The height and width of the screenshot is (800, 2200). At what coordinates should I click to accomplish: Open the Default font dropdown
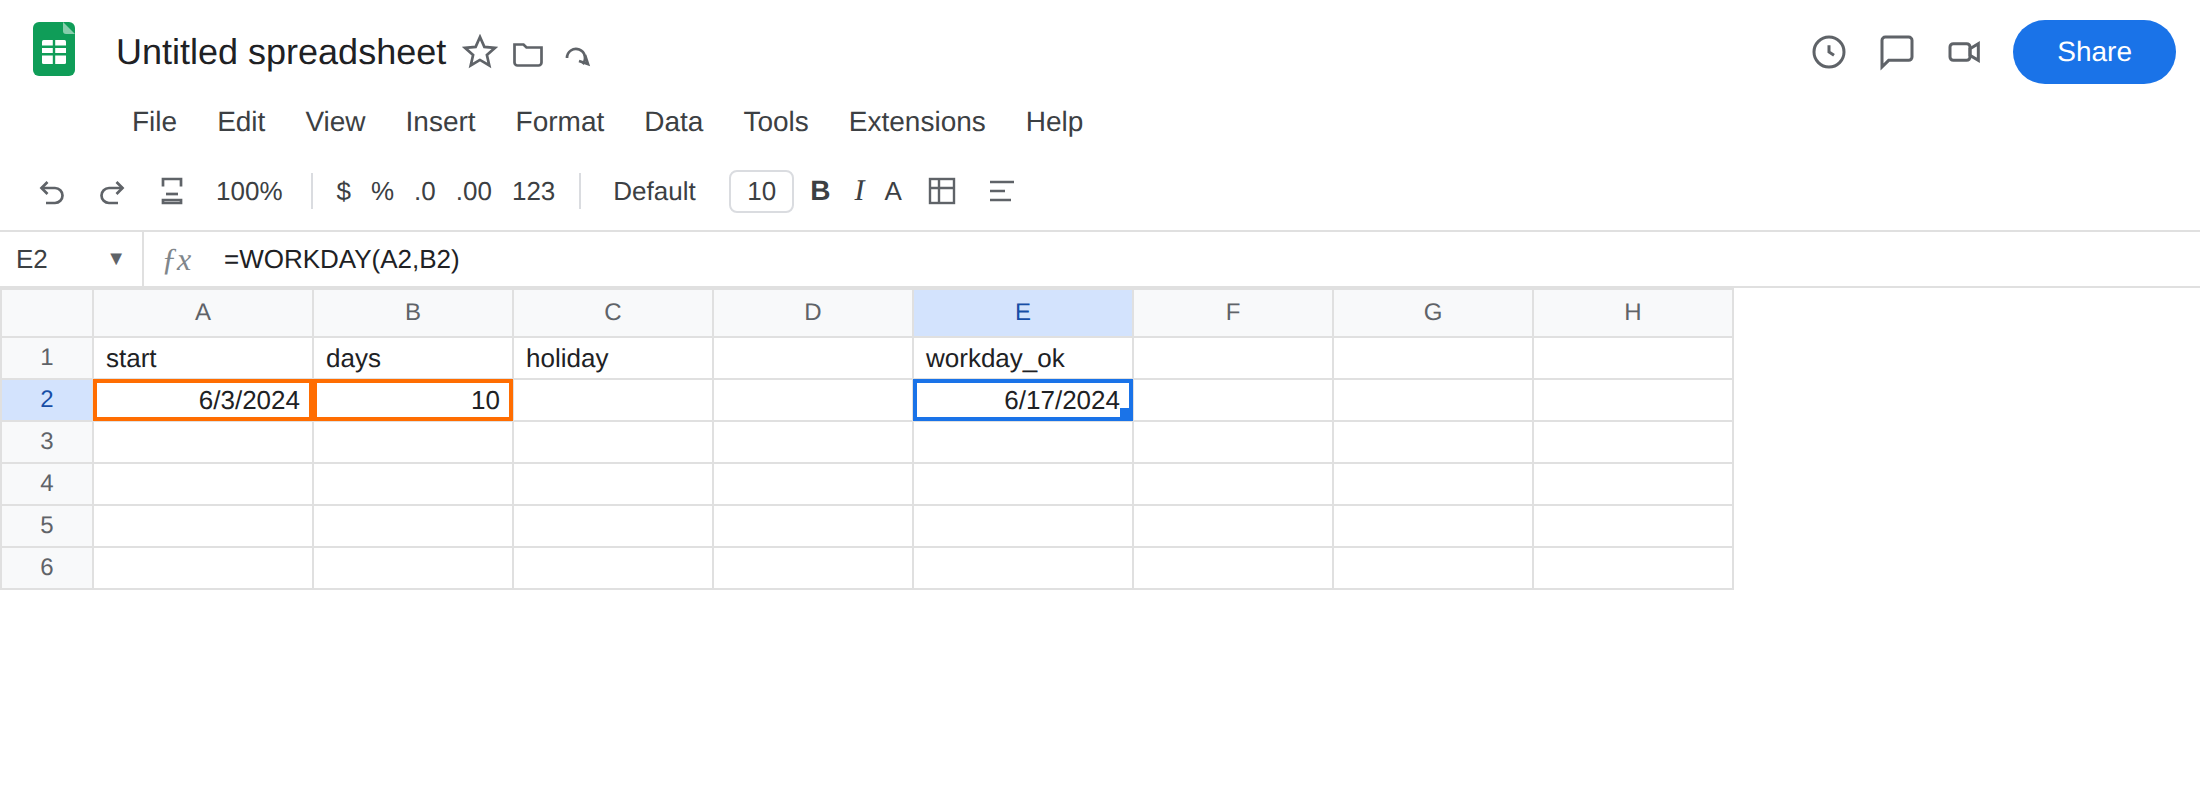click(x=654, y=191)
